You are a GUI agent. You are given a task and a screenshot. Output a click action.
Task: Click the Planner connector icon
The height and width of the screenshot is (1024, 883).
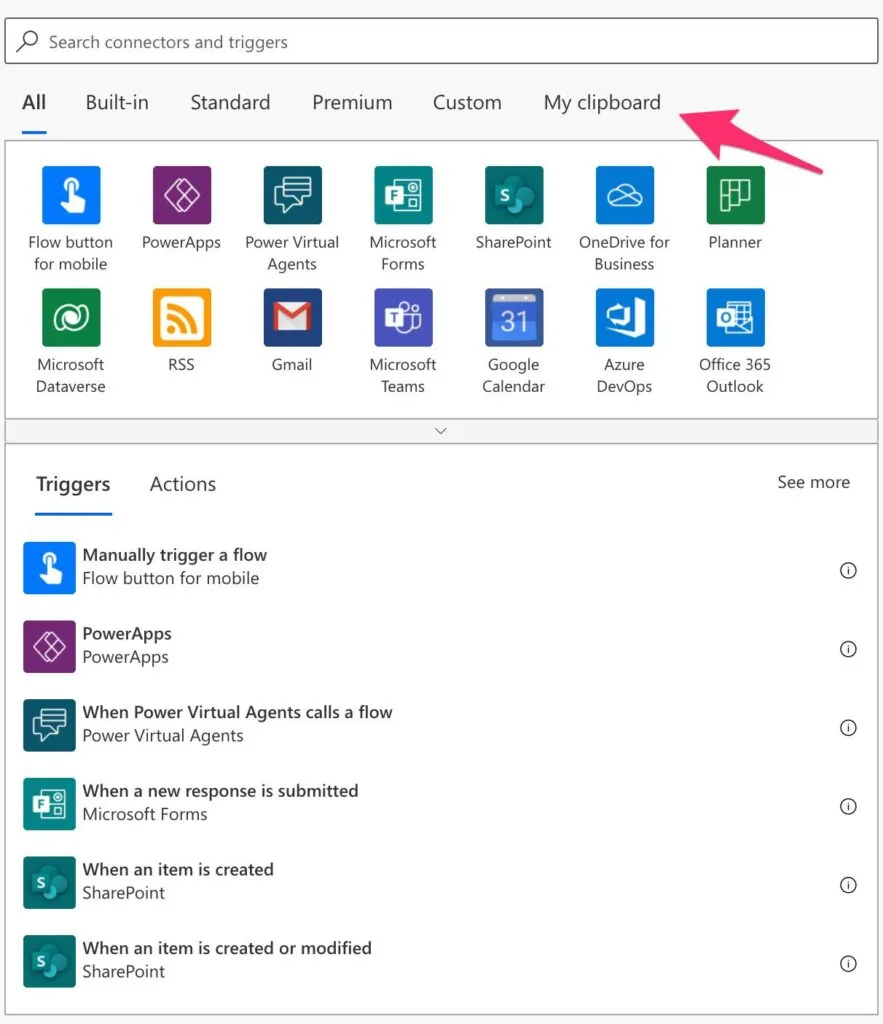point(735,196)
